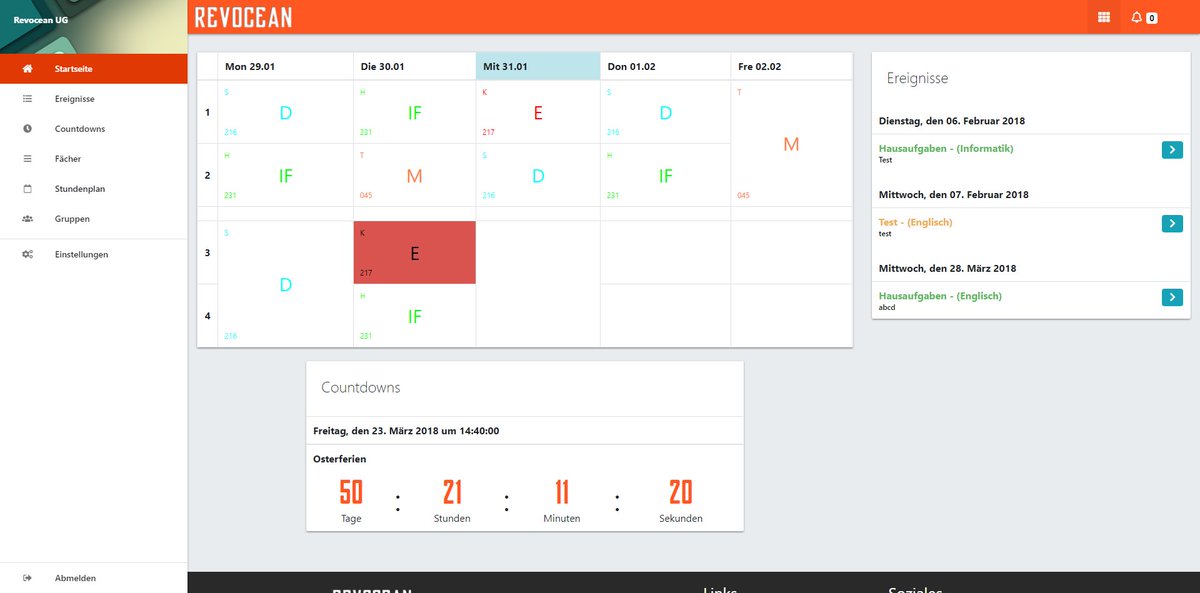The image size is (1200, 593).
Task: Go to Countdowns in the sidebar
Action: point(93,129)
